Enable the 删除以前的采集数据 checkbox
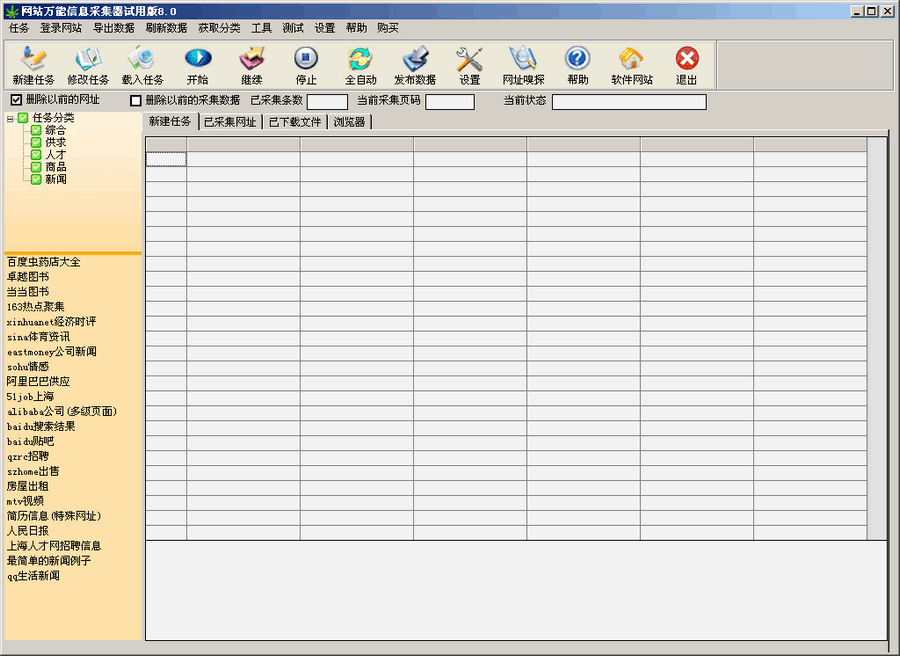The height and width of the screenshot is (656, 900). (136, 101)
